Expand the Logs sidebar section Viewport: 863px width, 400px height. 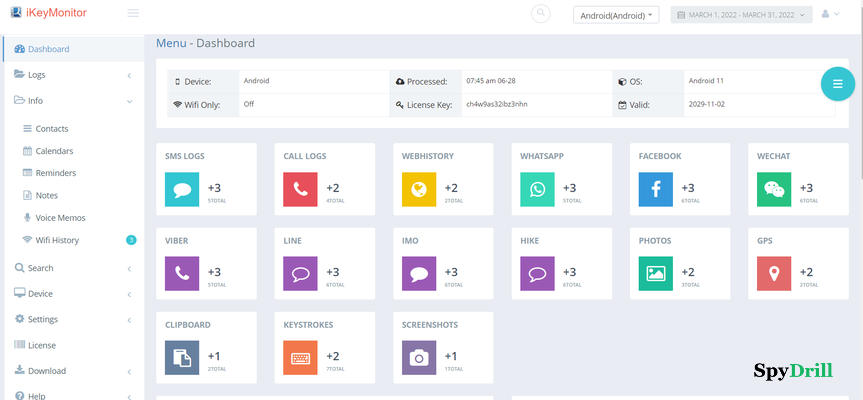pos(72,75)
